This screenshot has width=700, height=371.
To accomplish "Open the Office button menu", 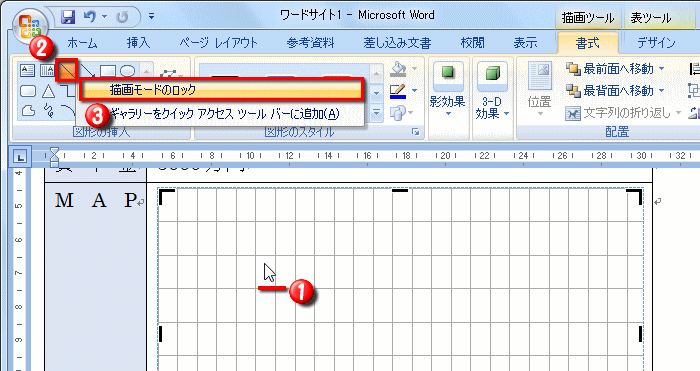I will click(29, 26).
